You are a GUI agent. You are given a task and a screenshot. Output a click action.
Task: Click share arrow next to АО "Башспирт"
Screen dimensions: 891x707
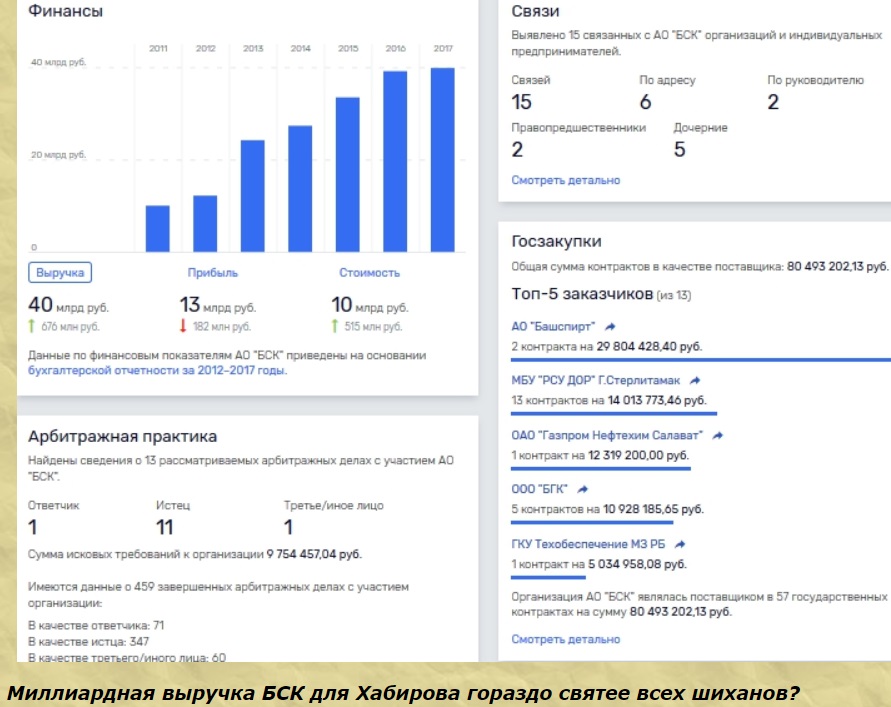coord(611,327)
